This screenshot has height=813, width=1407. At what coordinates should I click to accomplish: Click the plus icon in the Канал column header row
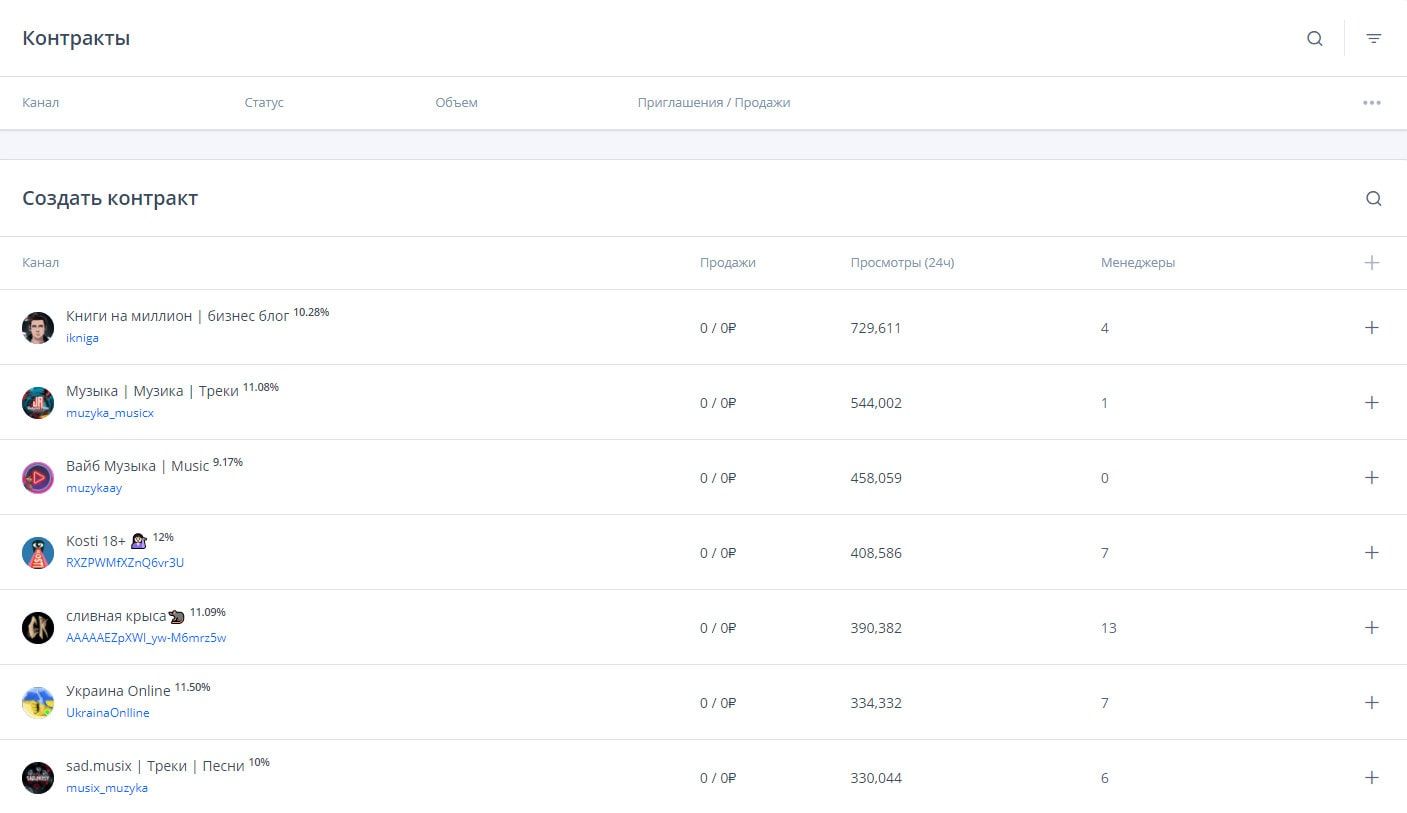1372,263
